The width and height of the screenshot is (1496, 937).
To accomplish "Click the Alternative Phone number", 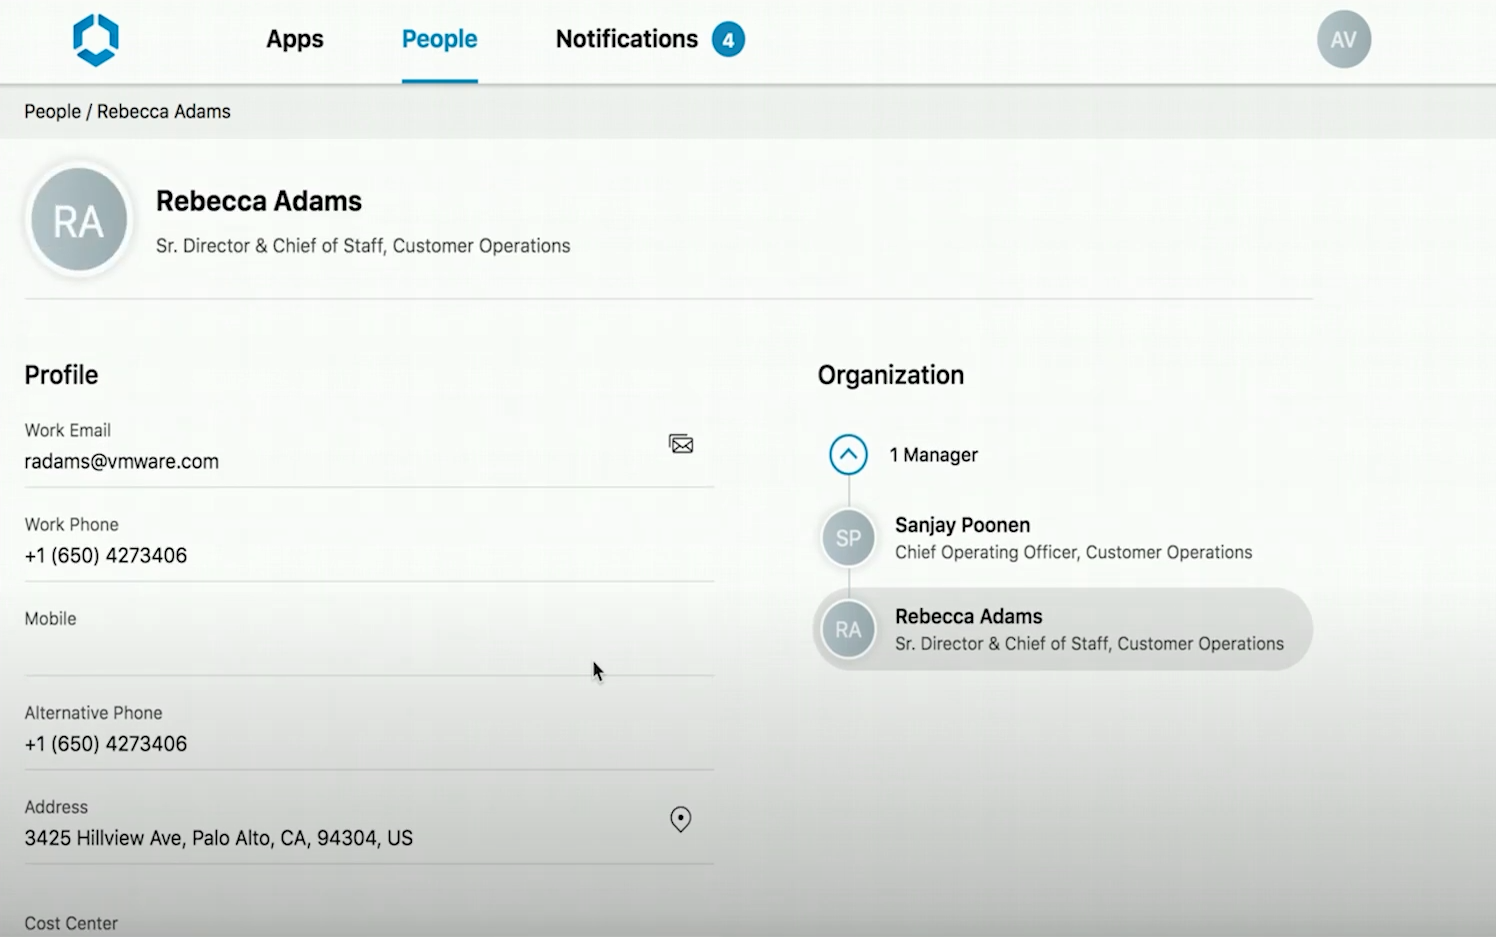I will pos(105,743).
